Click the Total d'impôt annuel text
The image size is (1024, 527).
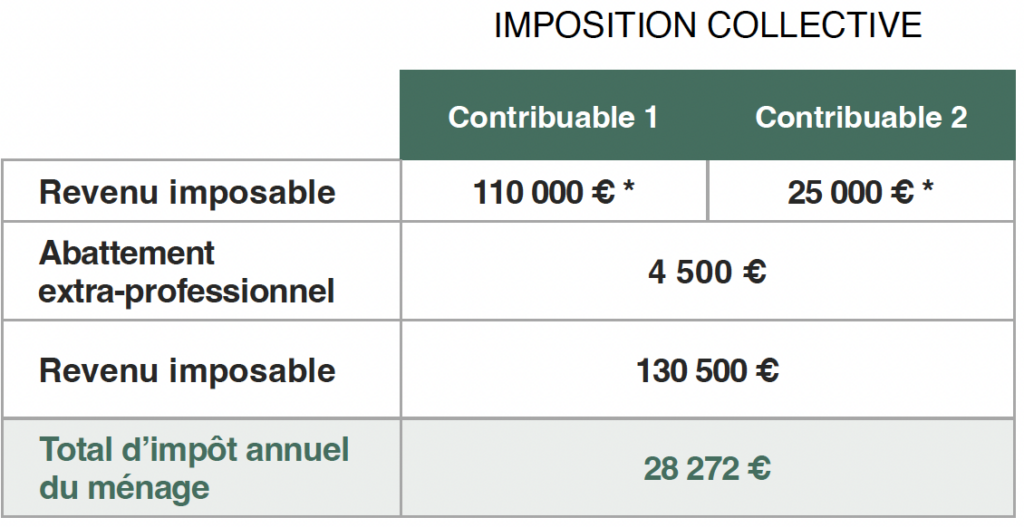click(x=194, y=450)
